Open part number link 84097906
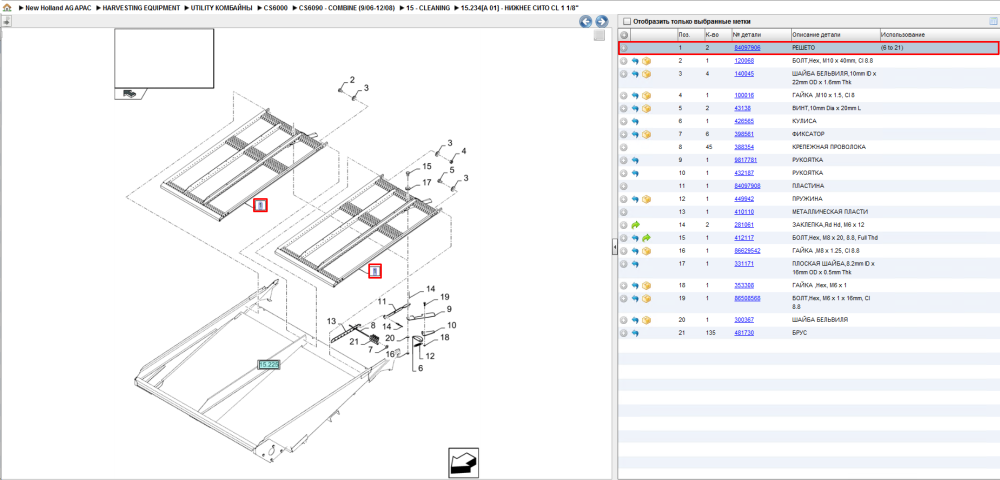 (747, 48)
